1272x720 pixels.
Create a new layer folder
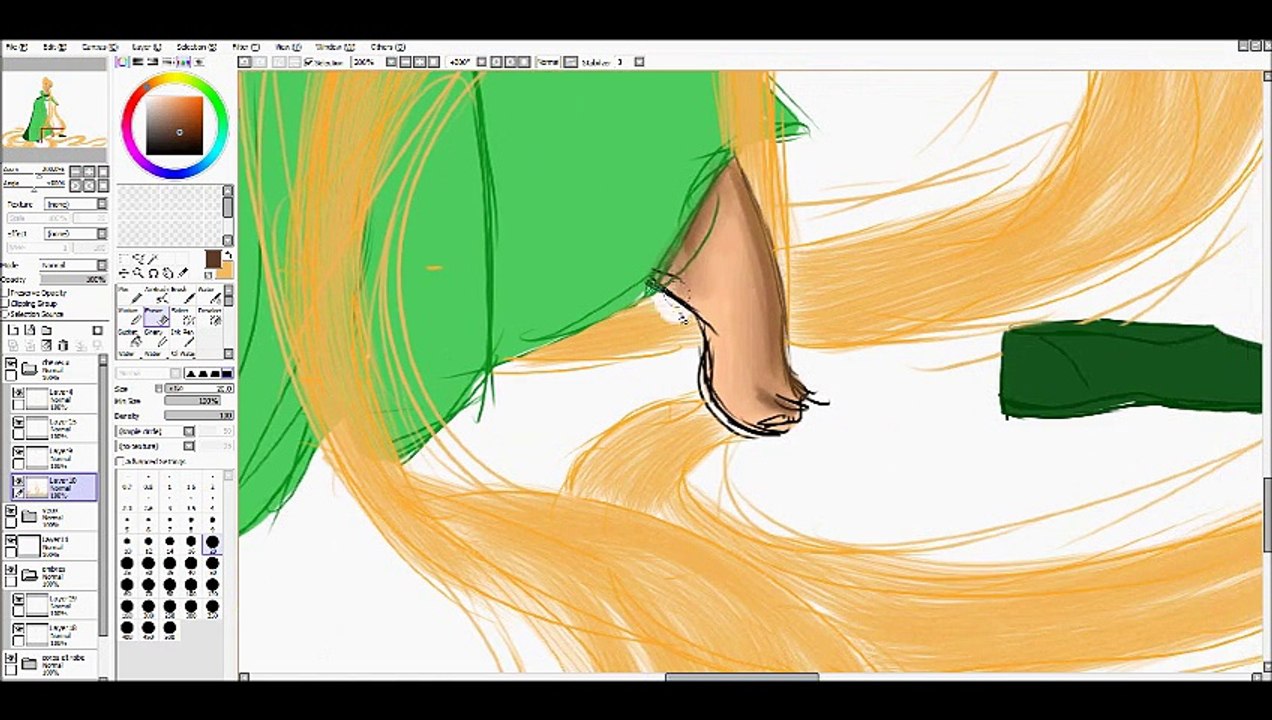click(46, 330)
